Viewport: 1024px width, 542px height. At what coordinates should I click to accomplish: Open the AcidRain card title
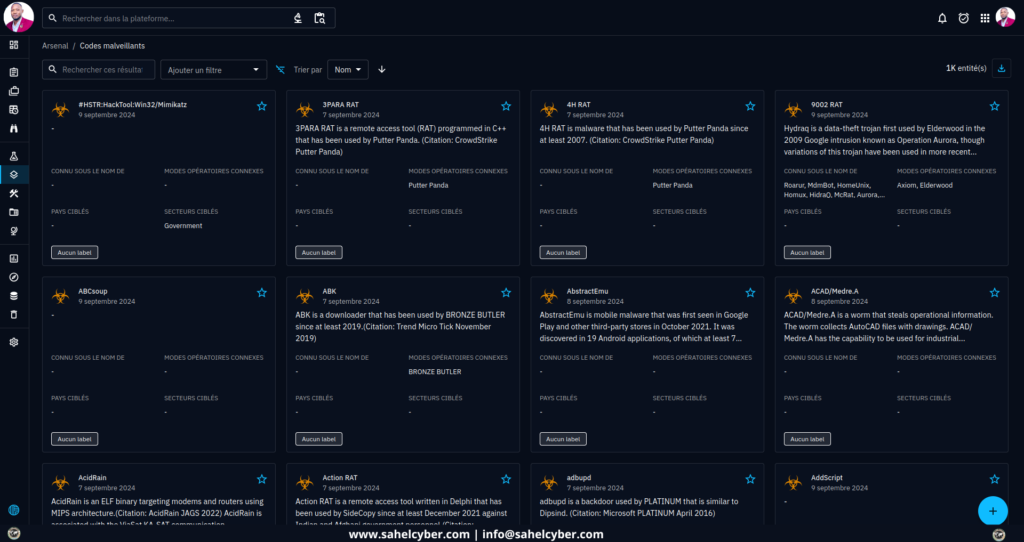pos(92,478)
